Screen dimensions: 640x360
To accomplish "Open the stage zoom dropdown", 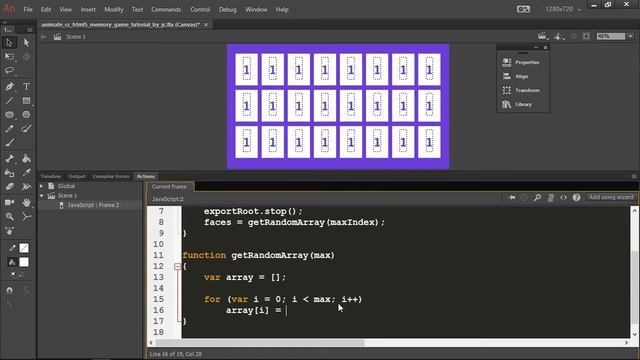I will click(x=631, y=36).
